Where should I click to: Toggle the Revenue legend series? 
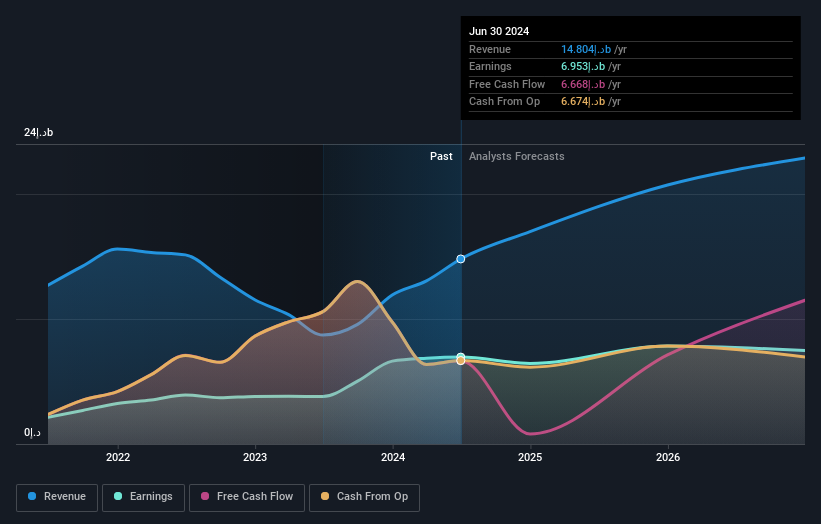57,497
